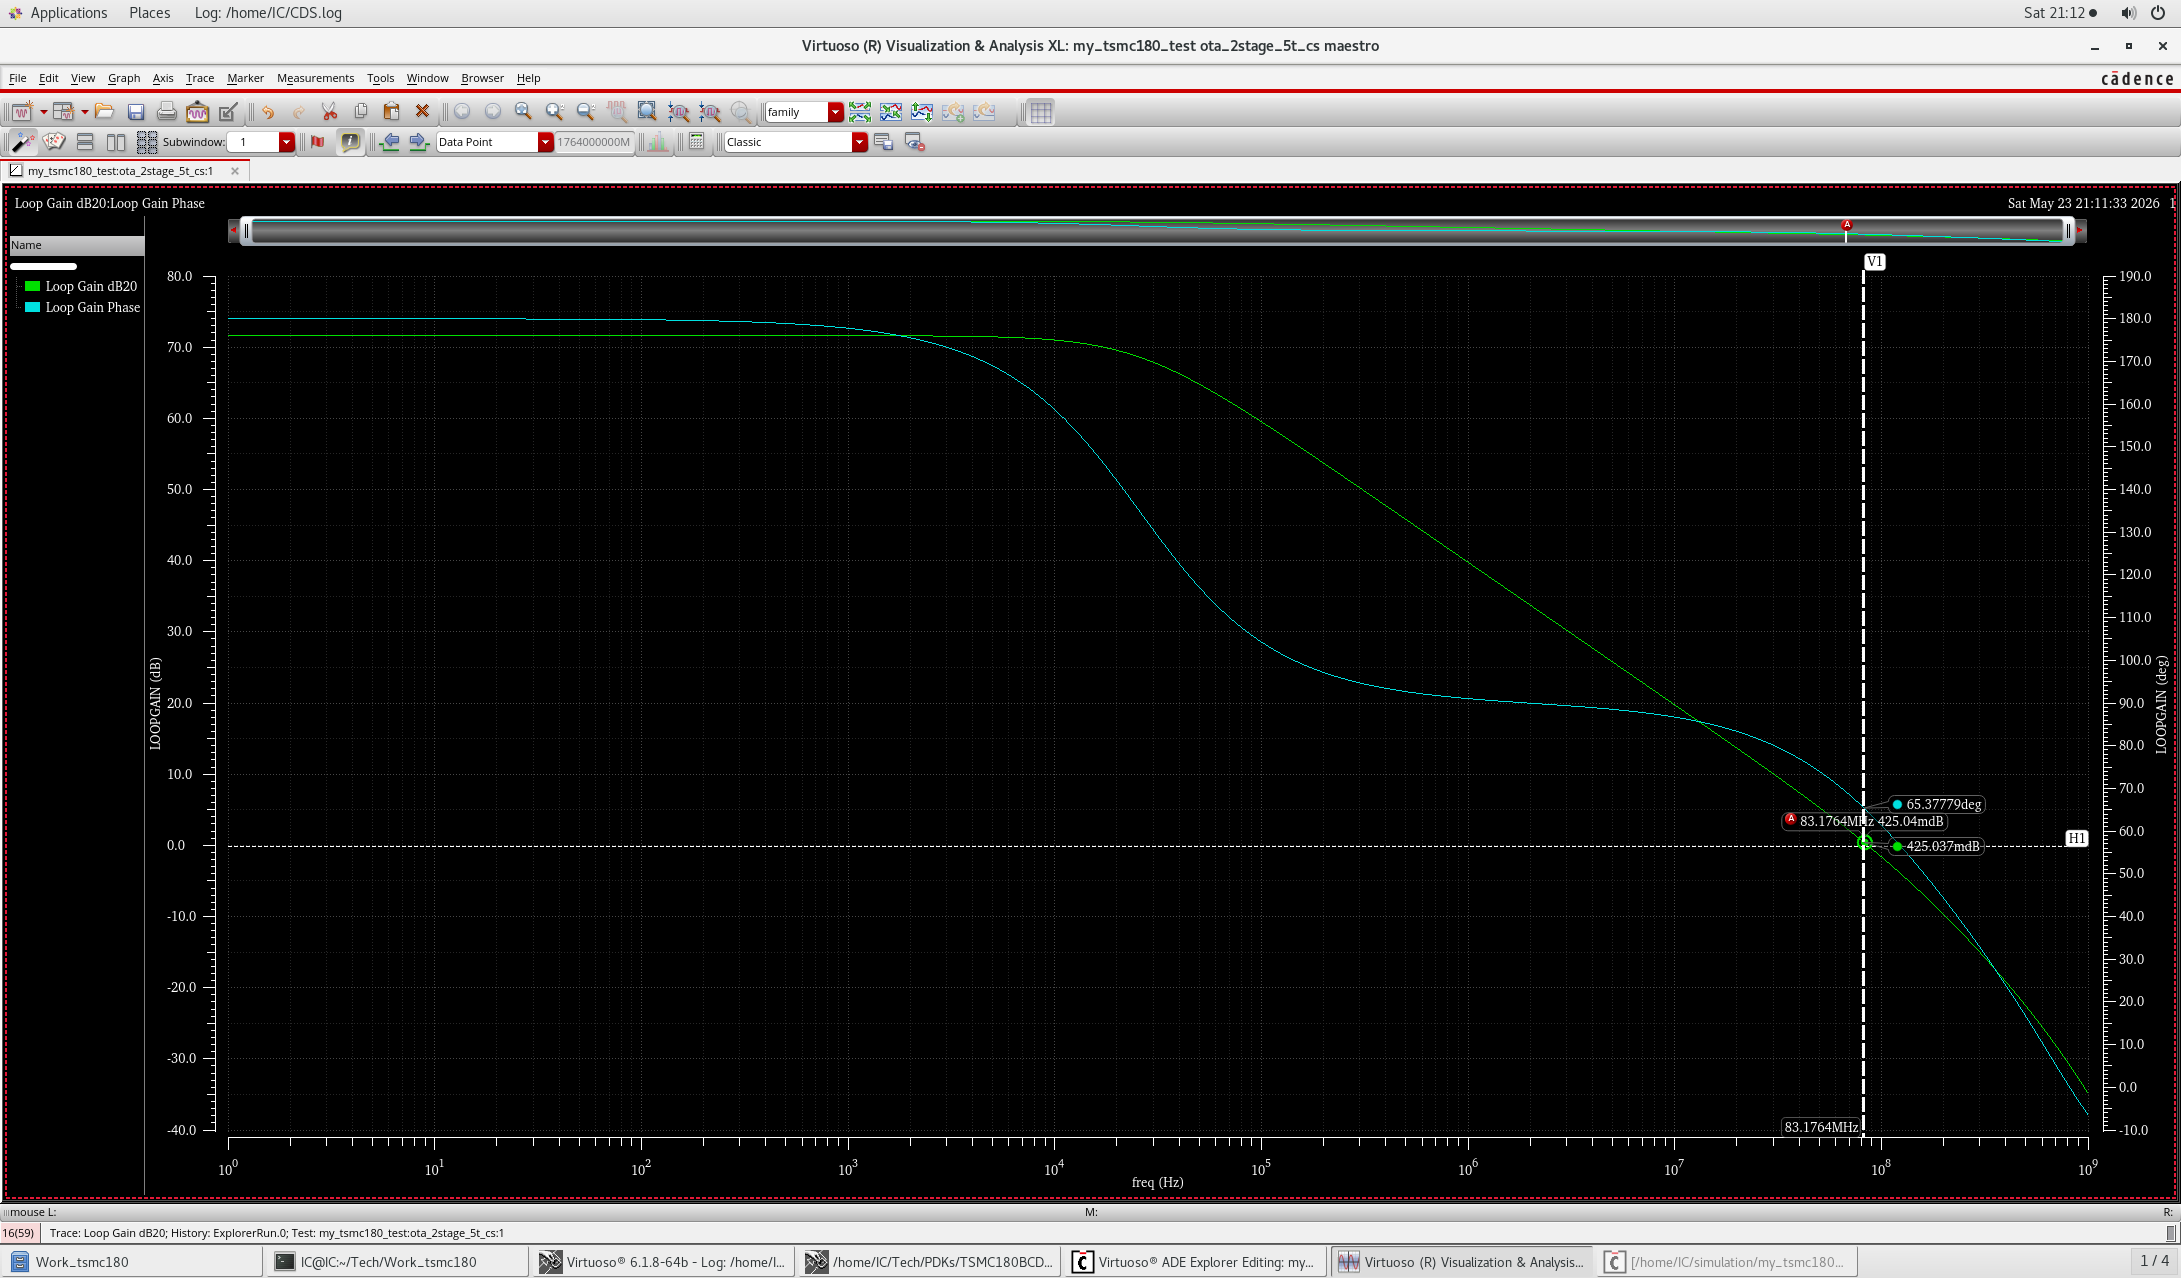The width and height of the screenshot is (2181, 1278).
Task: Click the auto layout magic wand icon
Action: click(x=22, y=142)
